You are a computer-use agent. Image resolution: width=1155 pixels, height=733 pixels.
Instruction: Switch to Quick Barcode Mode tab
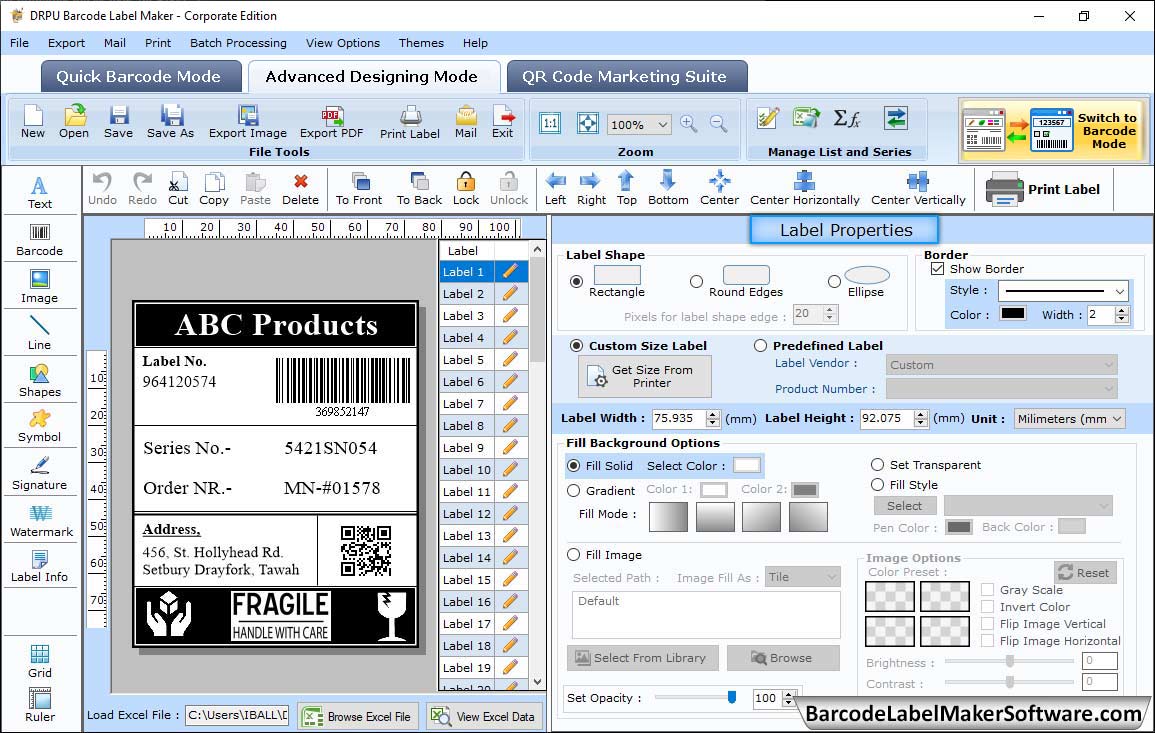click(x=140, y=77)
